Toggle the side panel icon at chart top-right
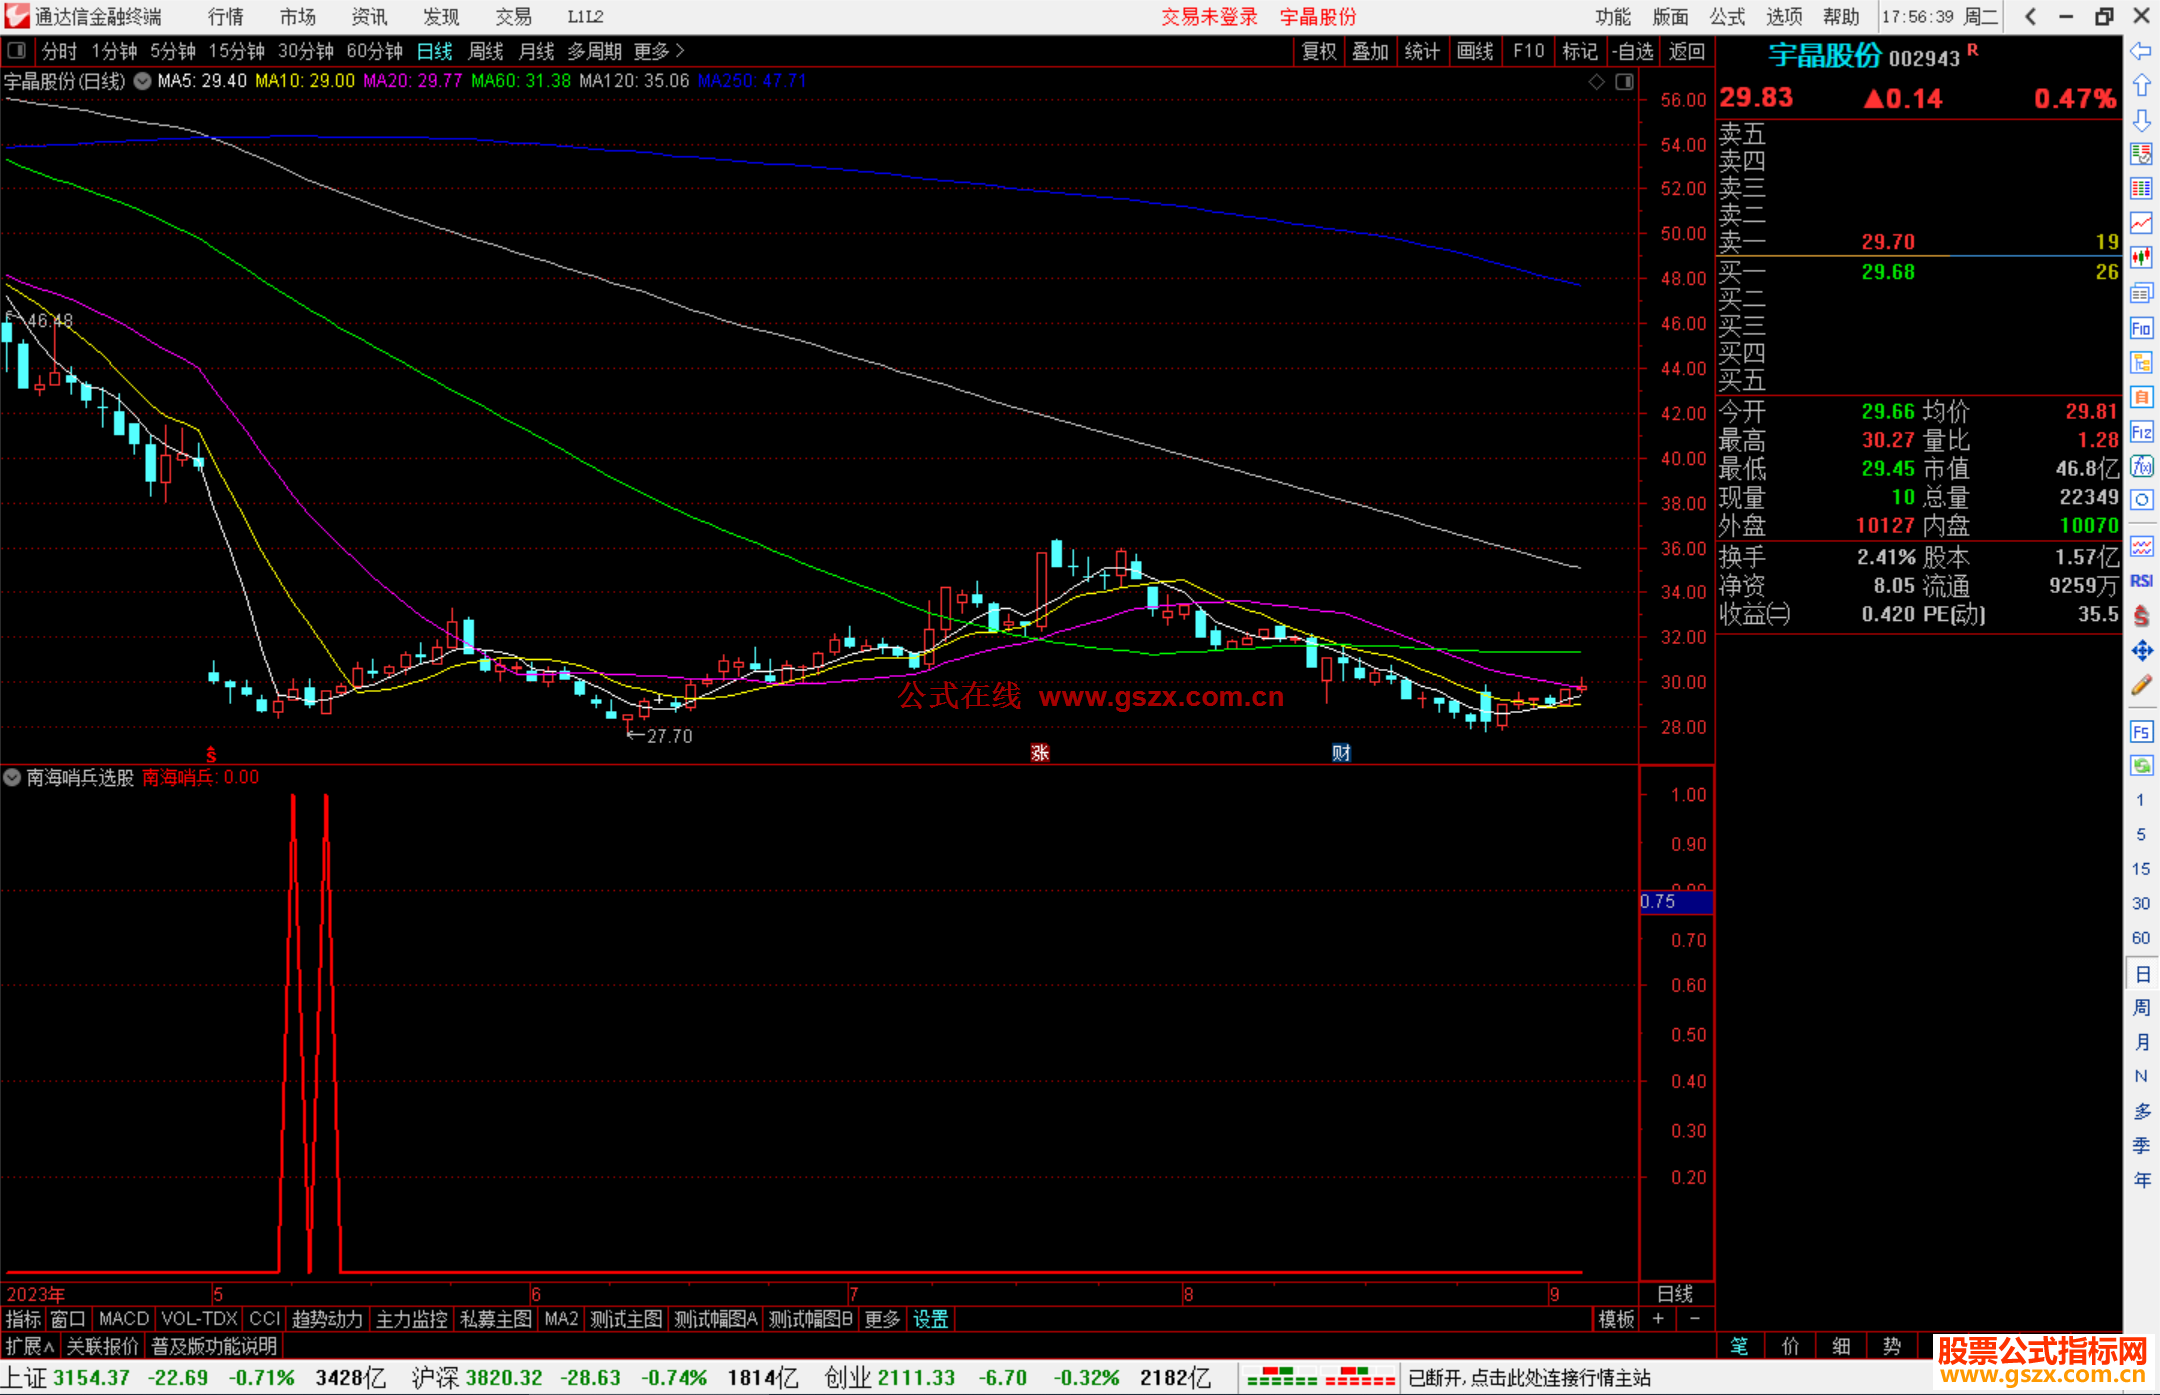 click(1625, 82)
